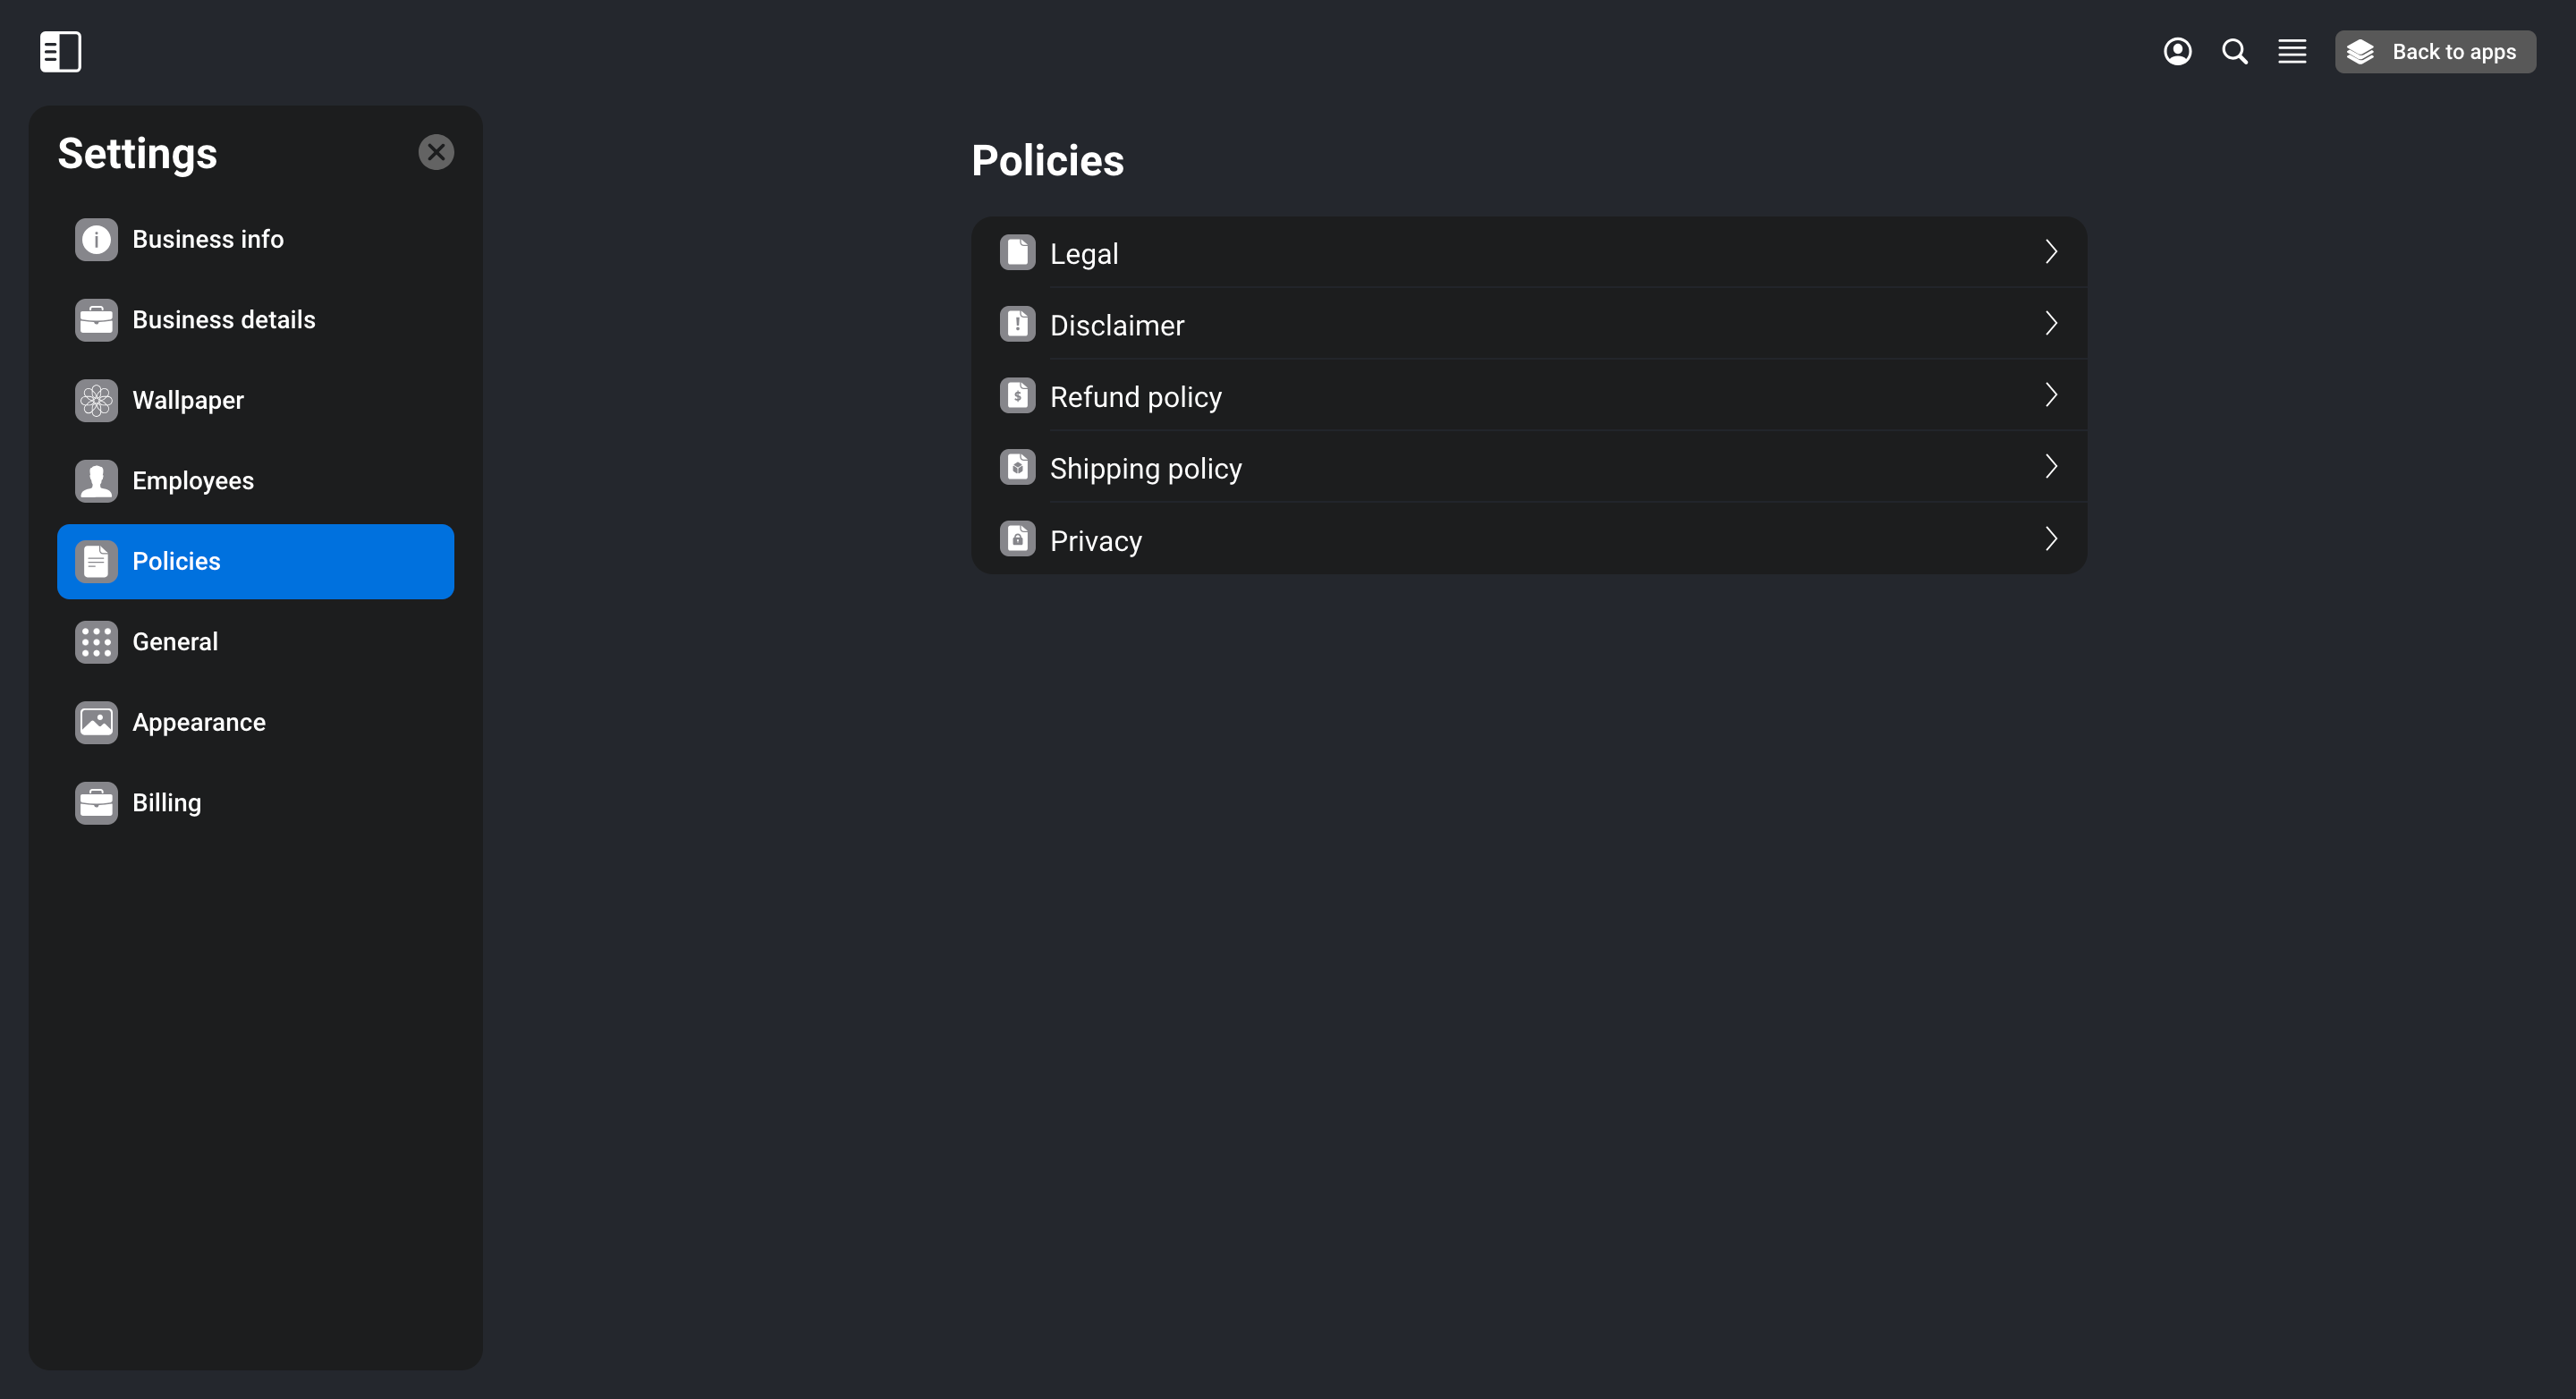Click the Disclaimer exclamation document icon
The image size is (2576, 1399).
pos(1017,324)
